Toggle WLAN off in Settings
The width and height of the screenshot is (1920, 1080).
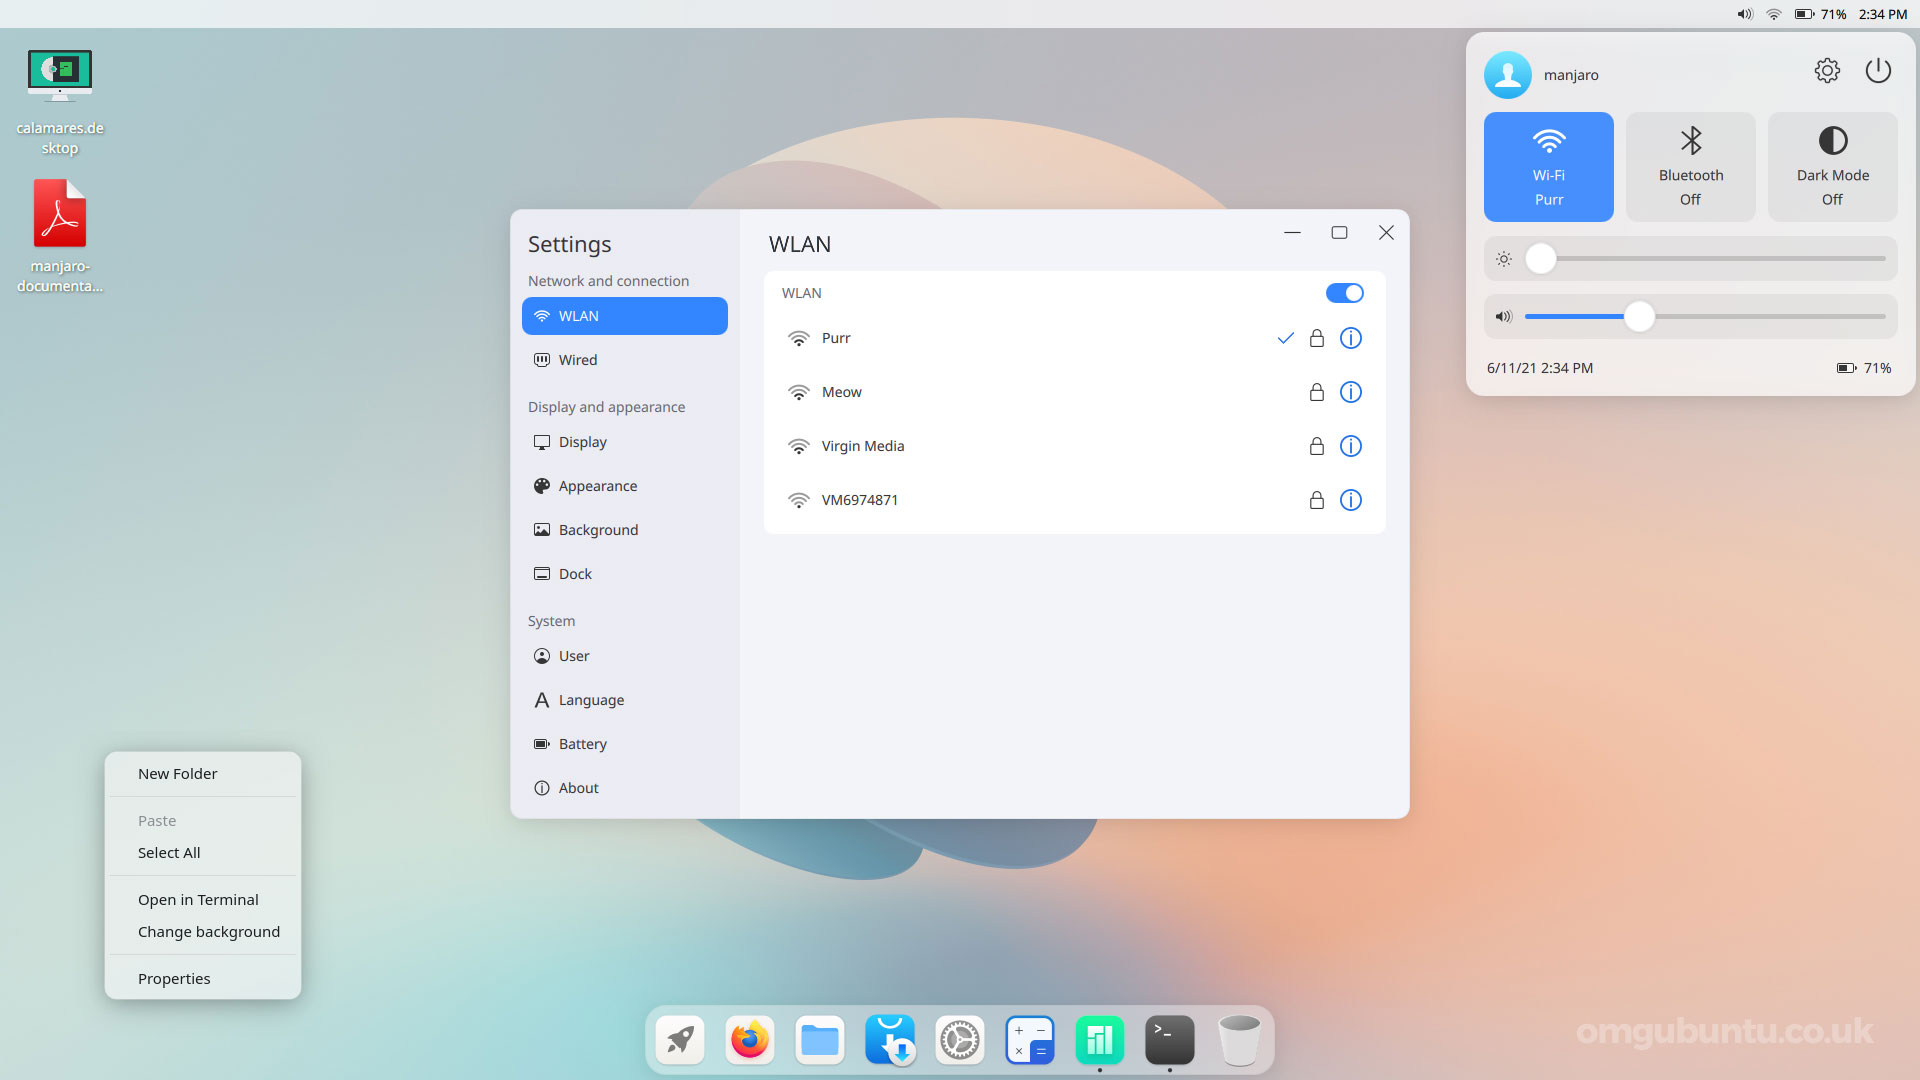pyautogui.click(x=1345, y=293)
